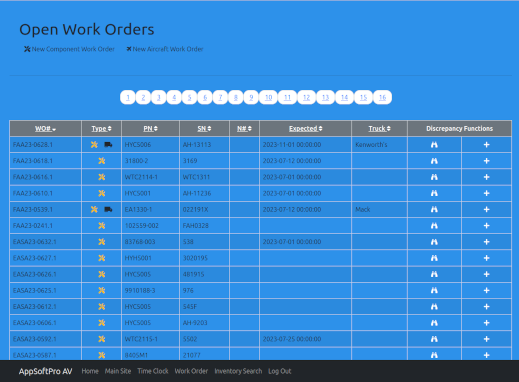Open Time Clock in navbar
Image resolution: width=519 pixels, height=382 pixels.
153,371
